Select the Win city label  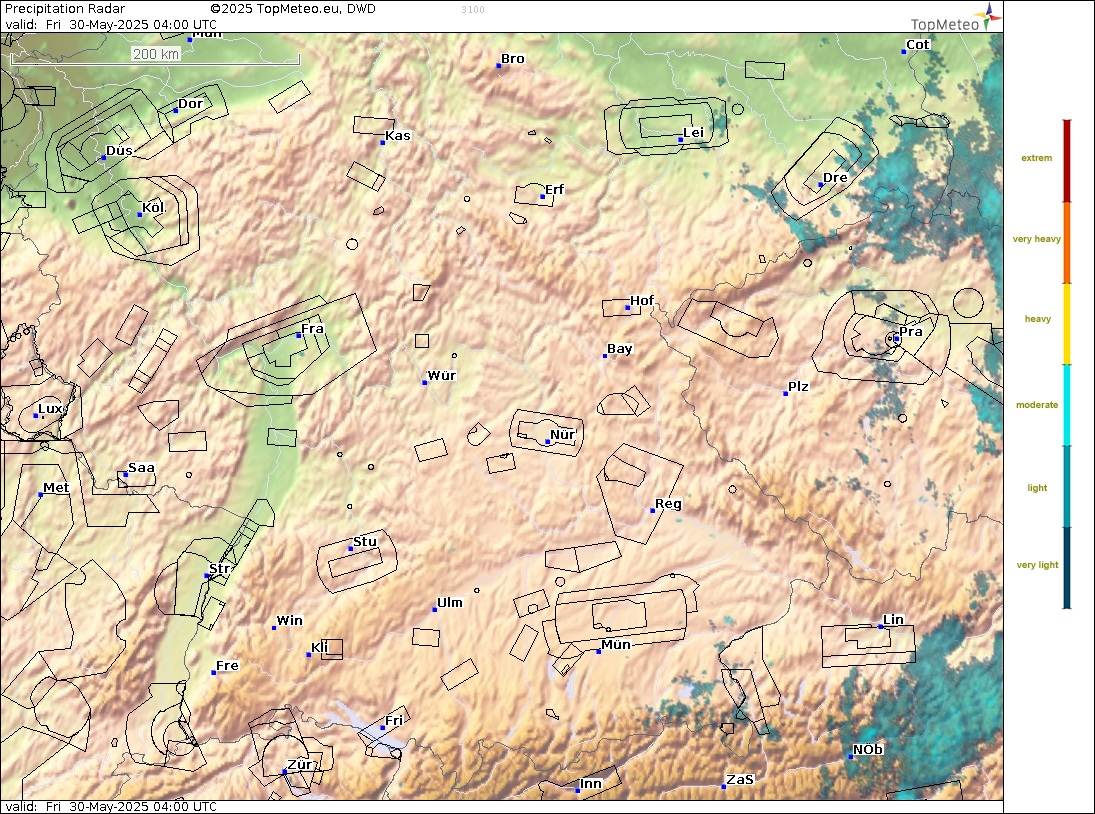pos(289,621)
